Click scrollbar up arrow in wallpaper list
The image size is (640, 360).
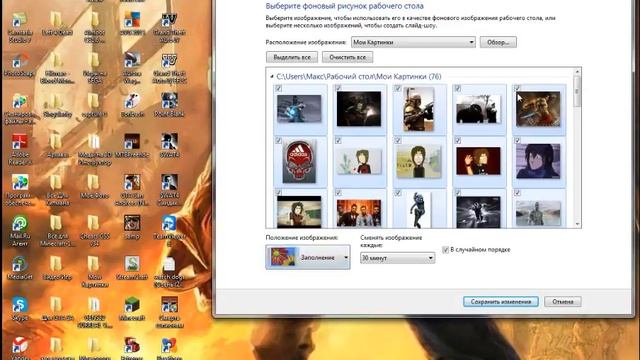577,72
